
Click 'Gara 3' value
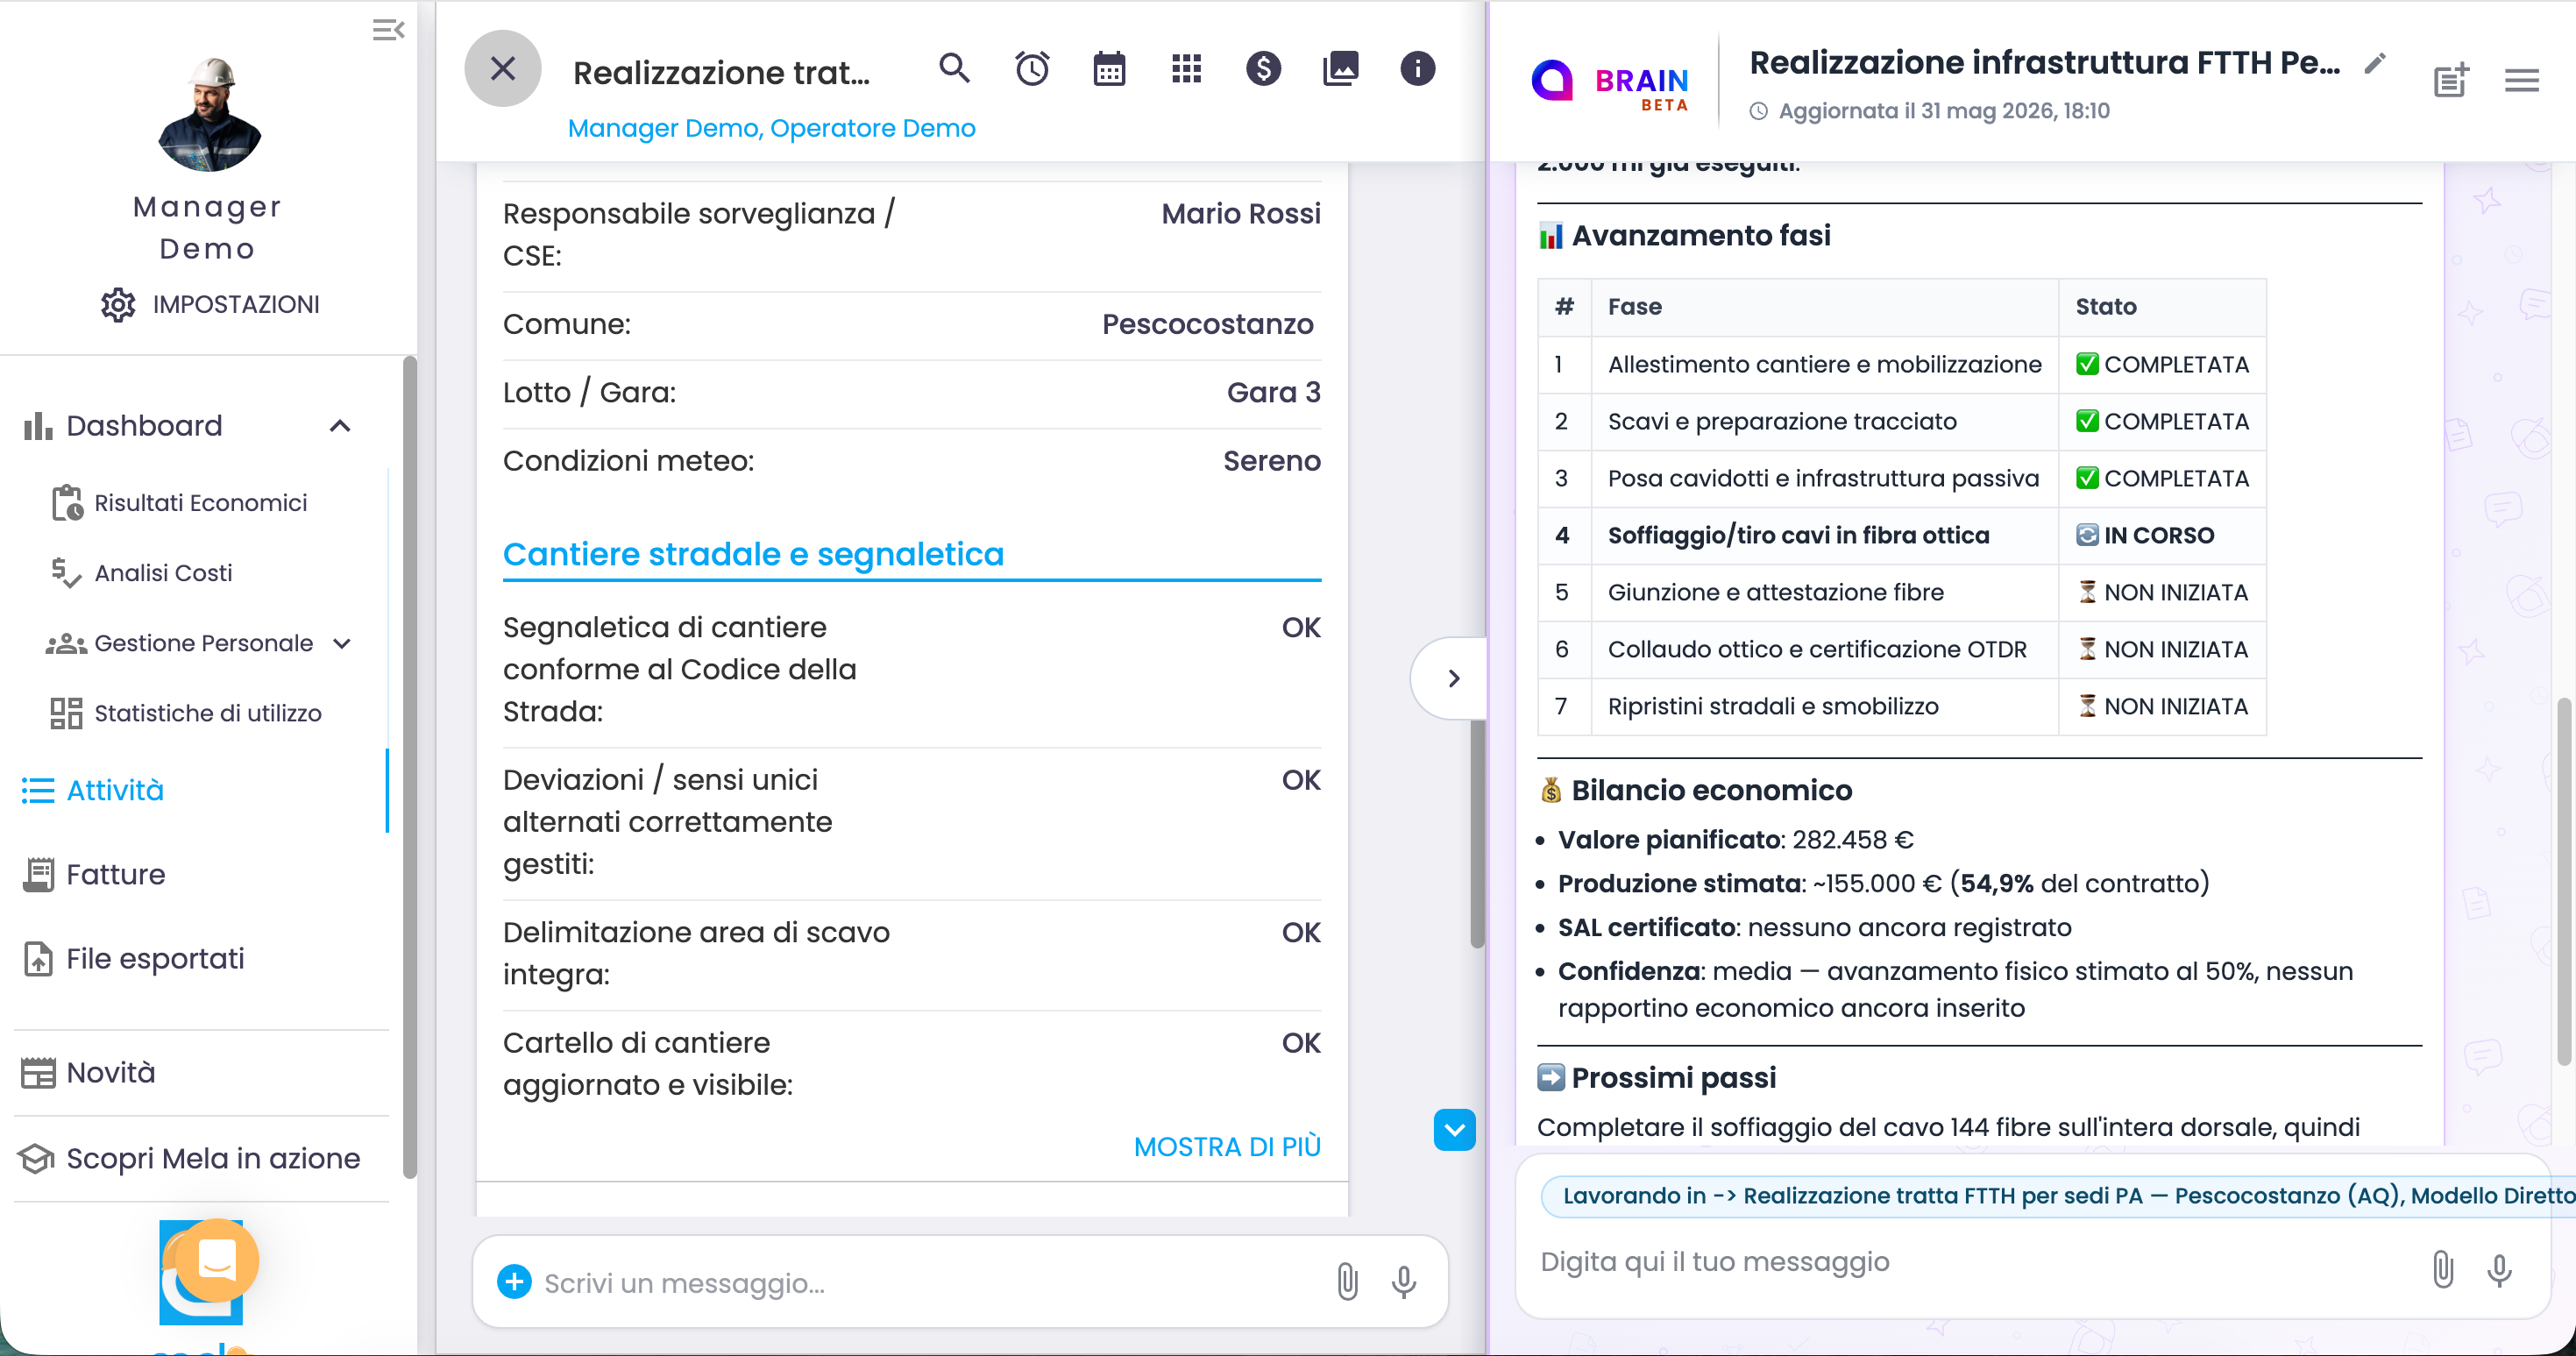pos(1273,392)
